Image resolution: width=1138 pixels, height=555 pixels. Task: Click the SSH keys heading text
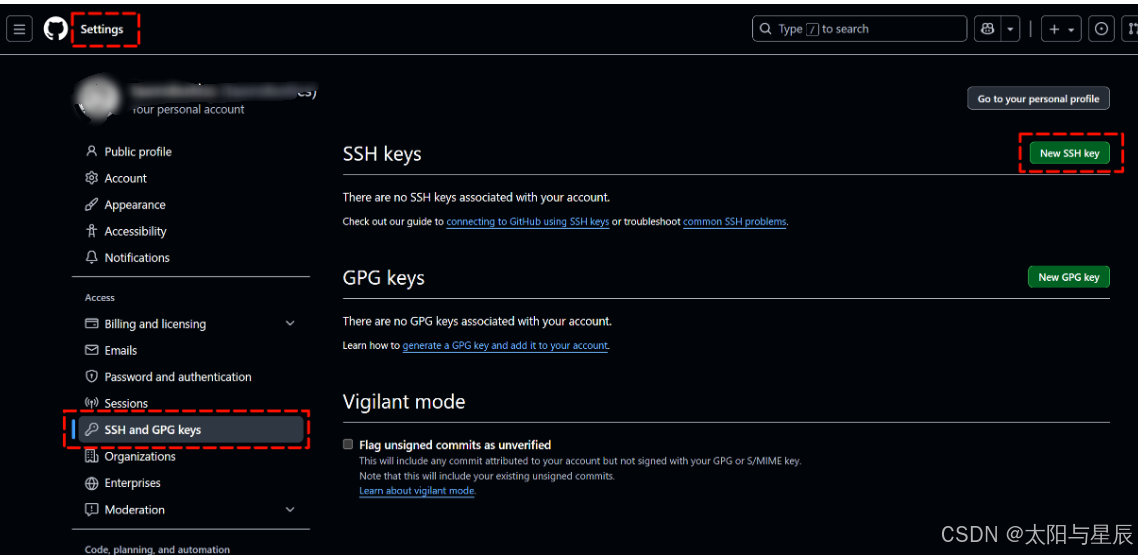[382, 154]
